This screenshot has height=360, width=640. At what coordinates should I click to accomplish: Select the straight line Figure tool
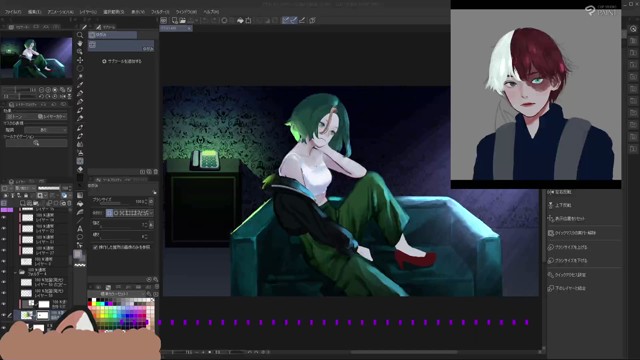[80, 220]
